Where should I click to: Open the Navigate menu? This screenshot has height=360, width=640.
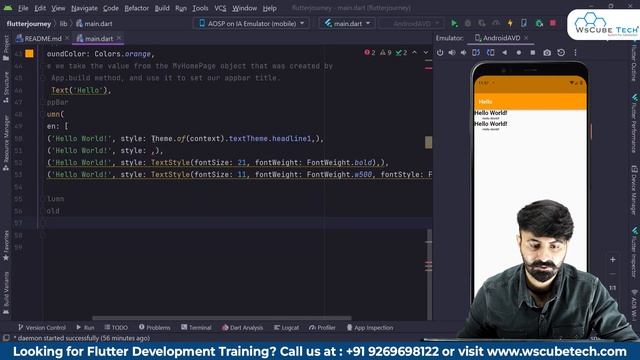tap(84, 8)
